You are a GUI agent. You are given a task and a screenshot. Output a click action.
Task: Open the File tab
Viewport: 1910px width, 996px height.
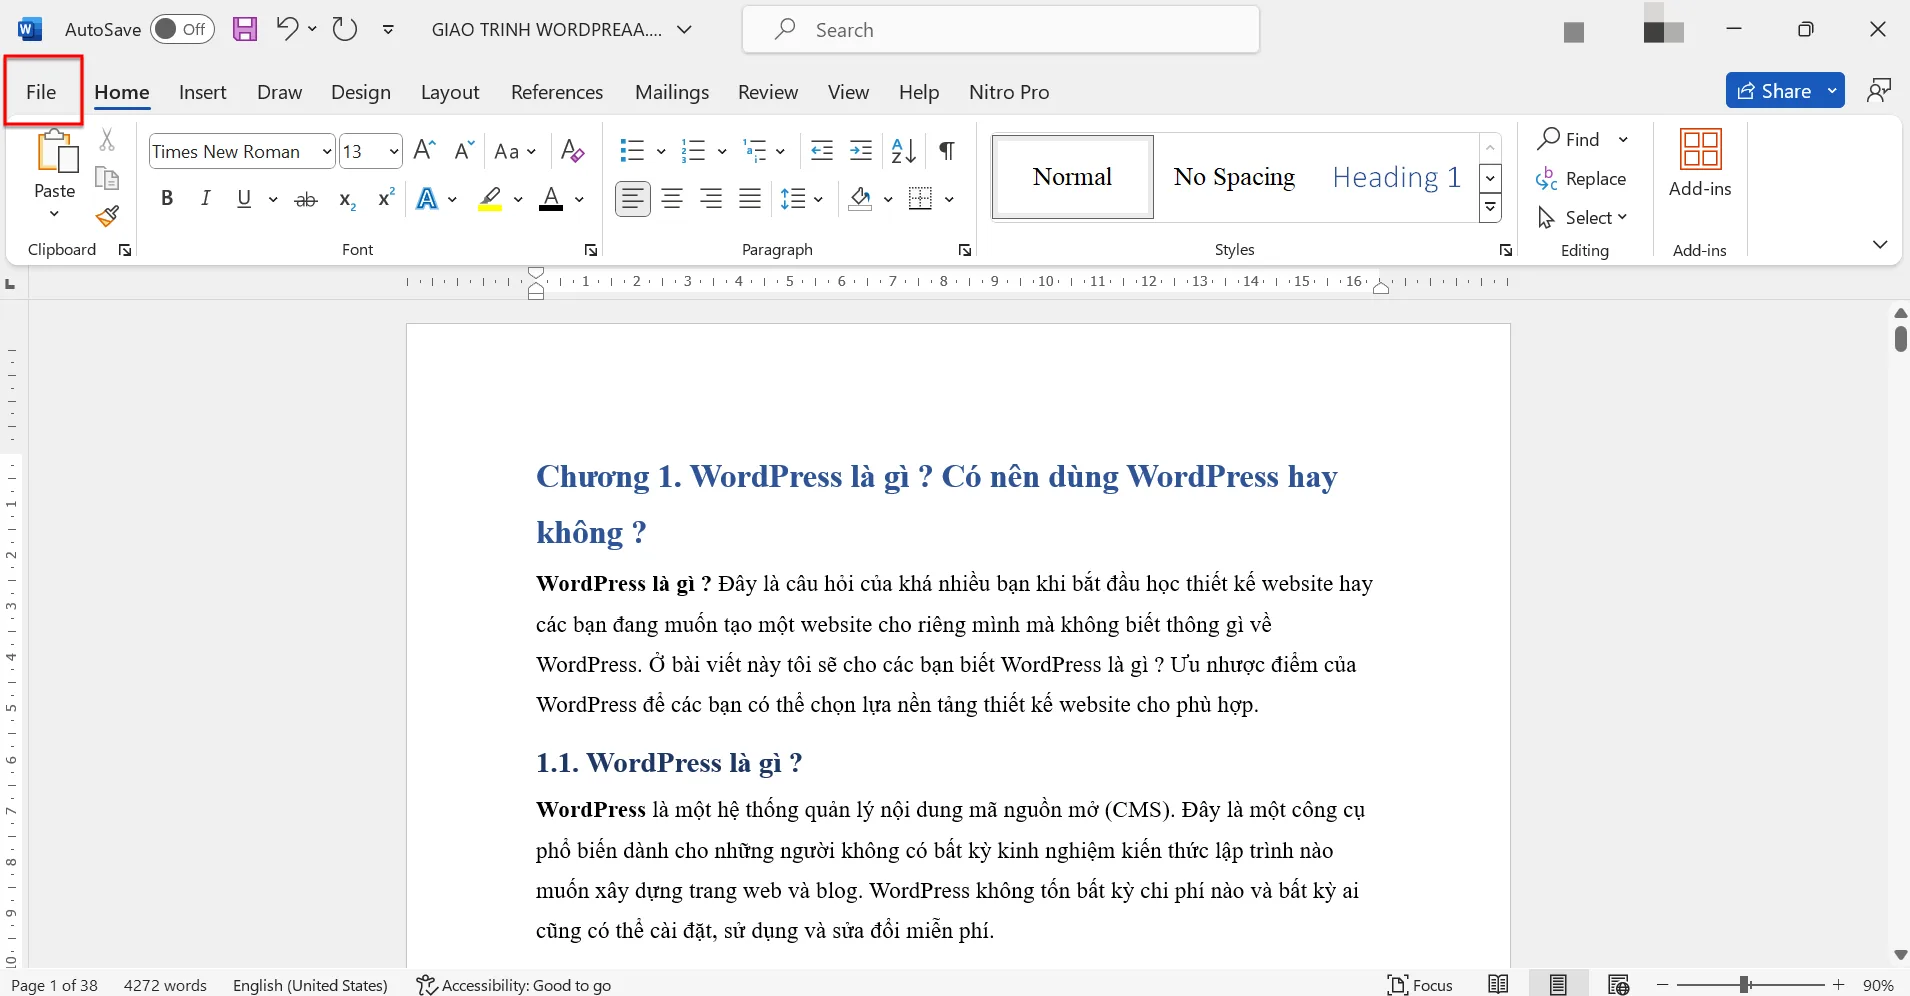point(41,91)
